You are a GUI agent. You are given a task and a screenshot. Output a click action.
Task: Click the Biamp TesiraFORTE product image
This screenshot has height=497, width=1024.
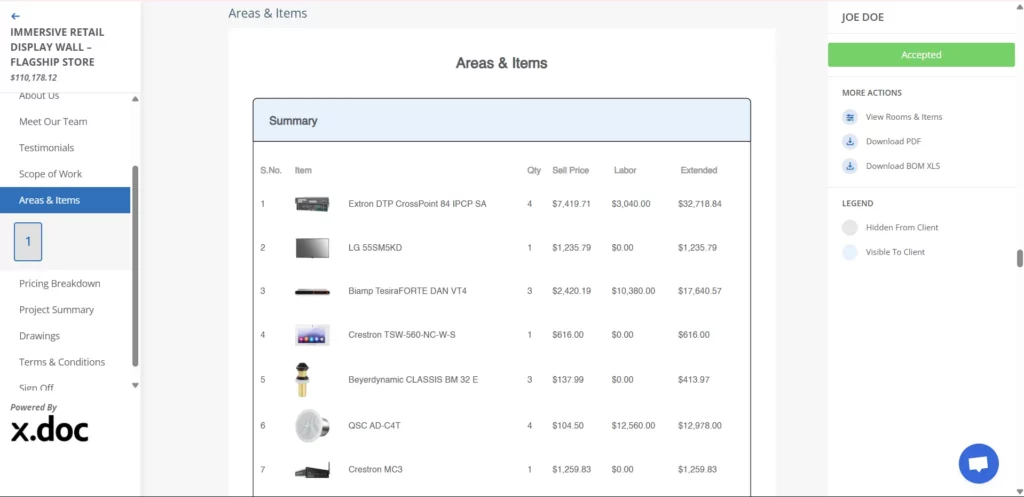tap(312, 291)
